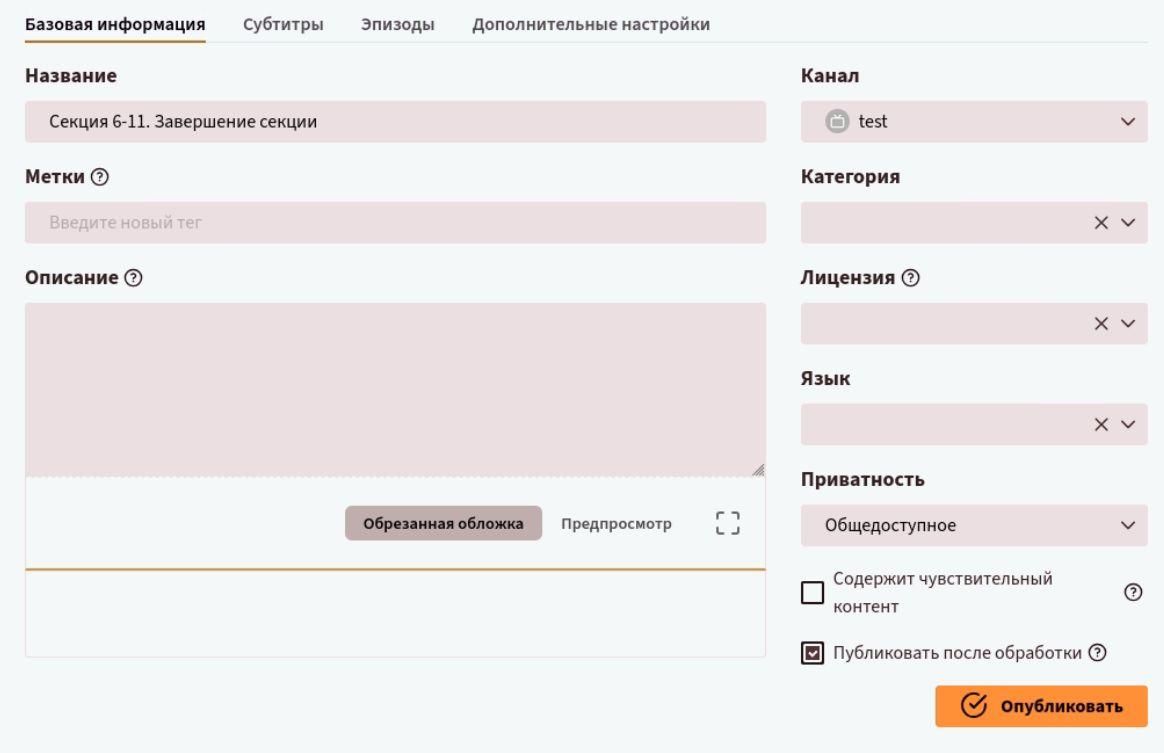This screenshot has height=753, width=1164.
Task: Switch to the Субтитры tab
Action: (283, 25)
